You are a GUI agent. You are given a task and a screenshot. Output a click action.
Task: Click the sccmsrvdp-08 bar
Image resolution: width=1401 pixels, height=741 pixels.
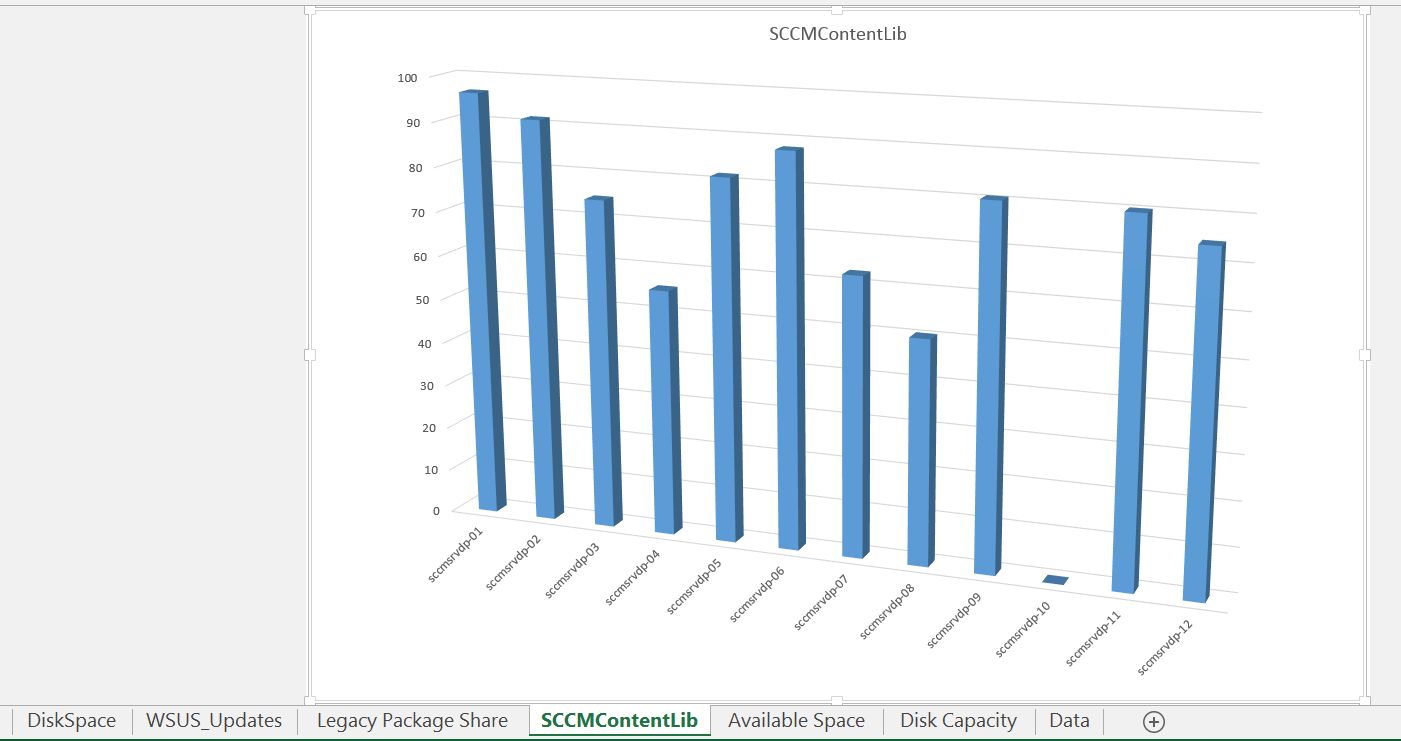click(x=920, y=450)
